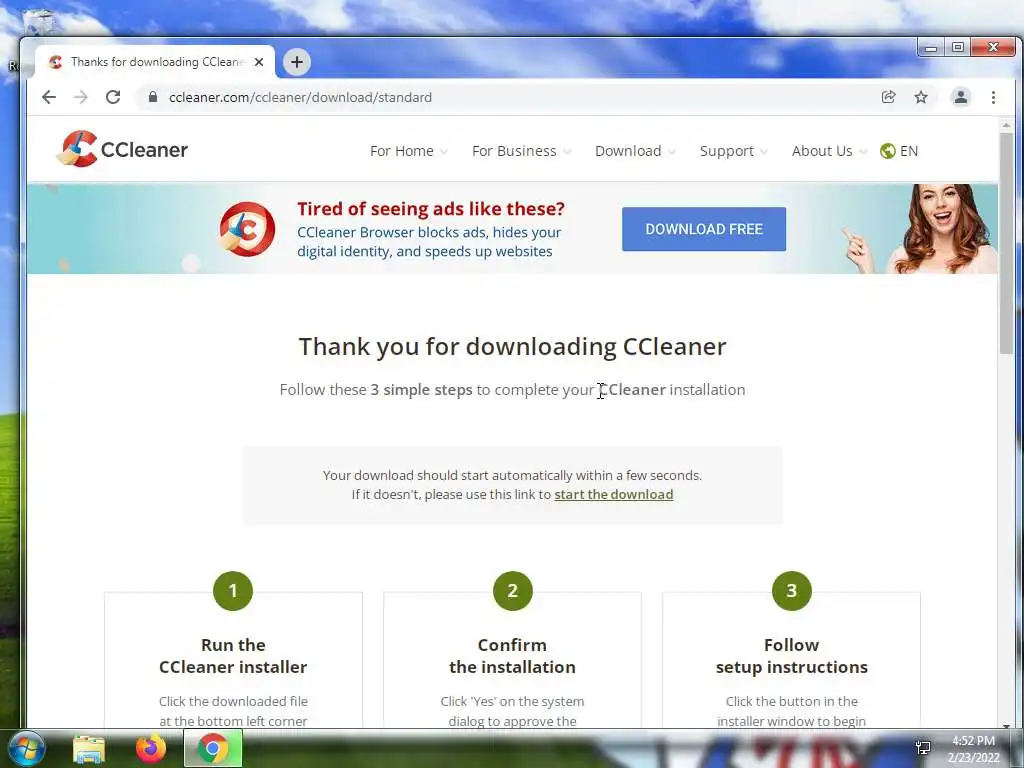This screenshot has height=768, width=1024.
Task: Open File Explorer from the taskbar
Action: (x=89, y=749)
